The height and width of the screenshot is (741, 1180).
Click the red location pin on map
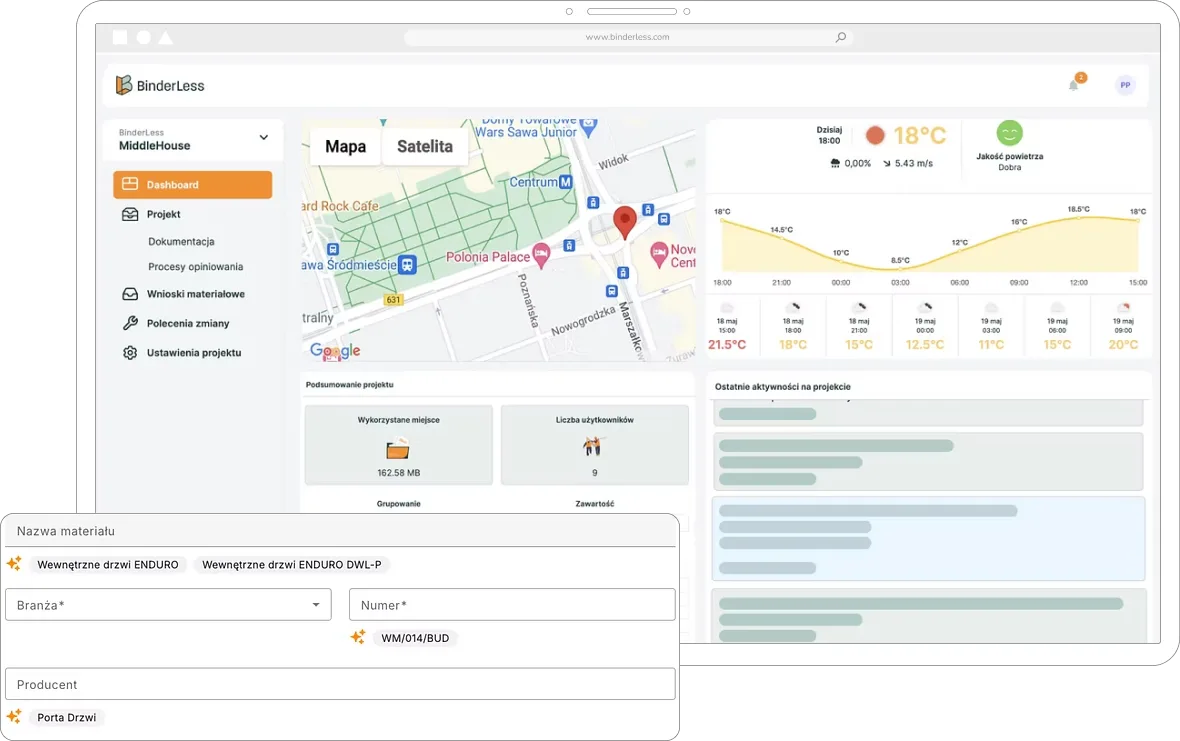625,222
